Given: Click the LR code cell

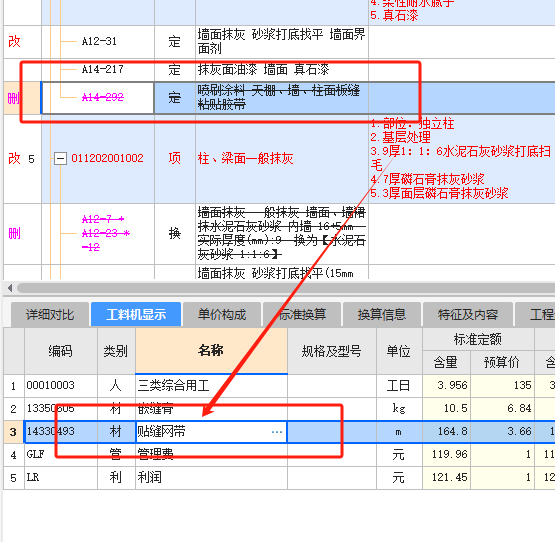Looking at the screenshot, I should point(61,478).
